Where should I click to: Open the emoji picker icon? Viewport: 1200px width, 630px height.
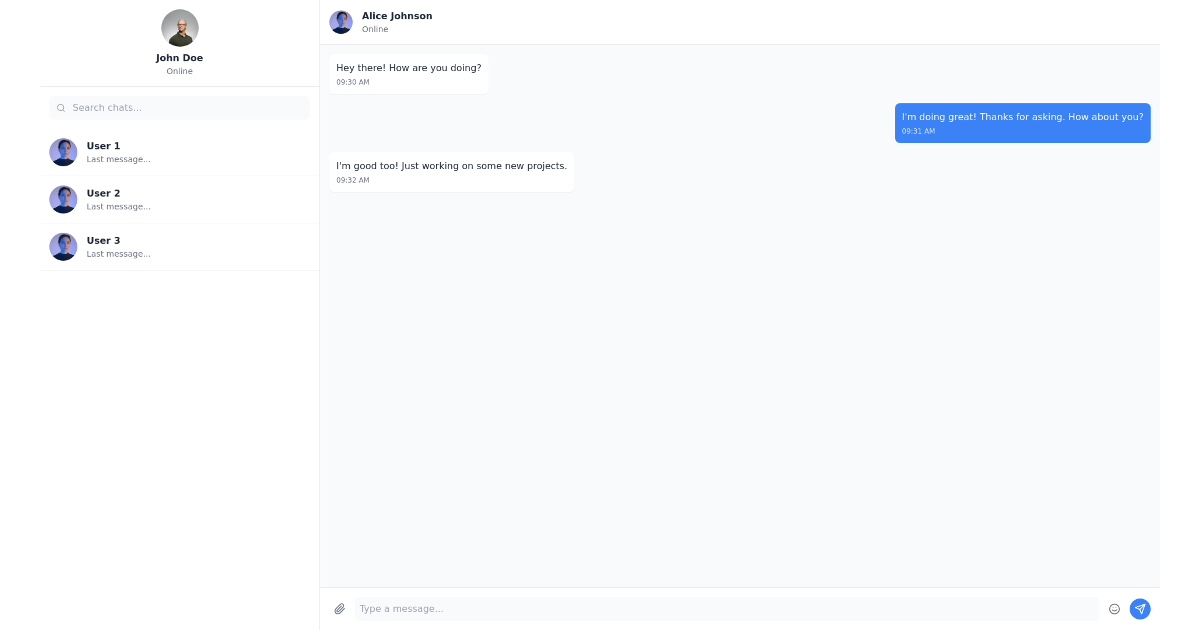[x=1115, y=609]
